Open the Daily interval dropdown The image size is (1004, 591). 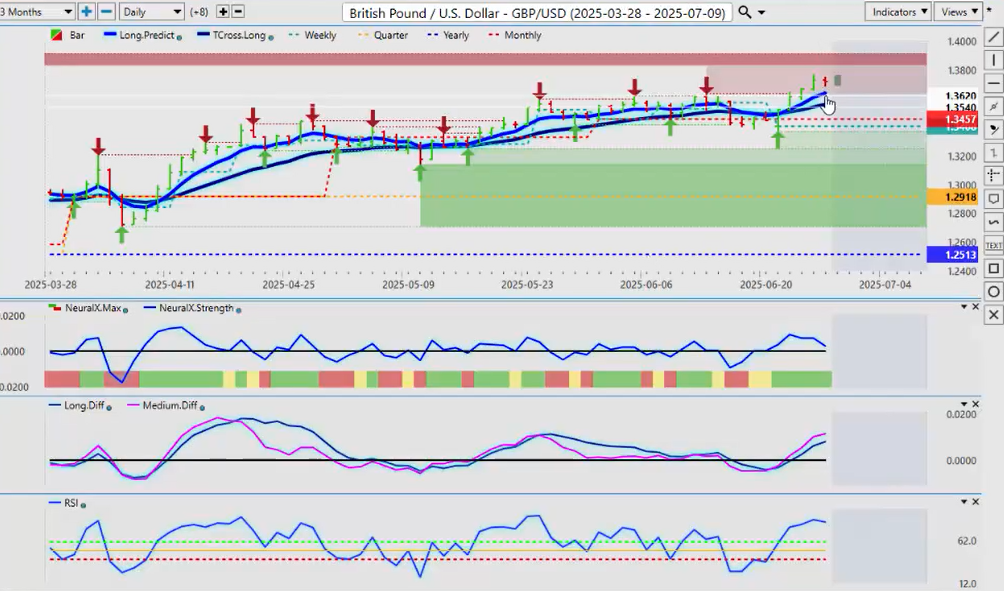[x=151, y=12]
